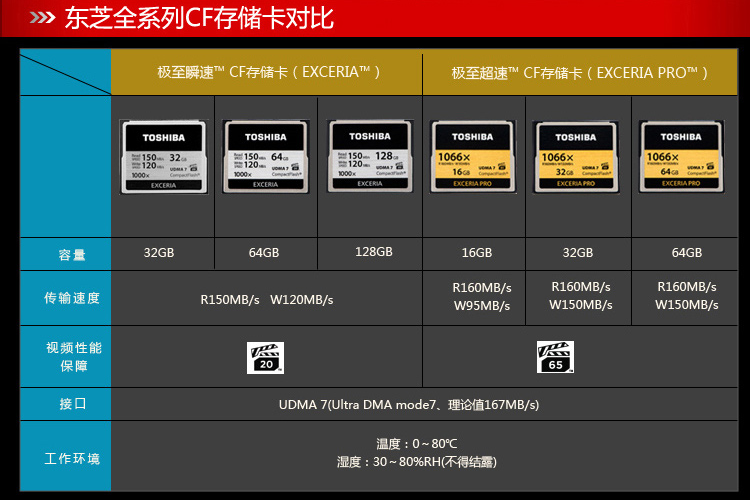Click the 传输速度 row label

tap(72, 298)
